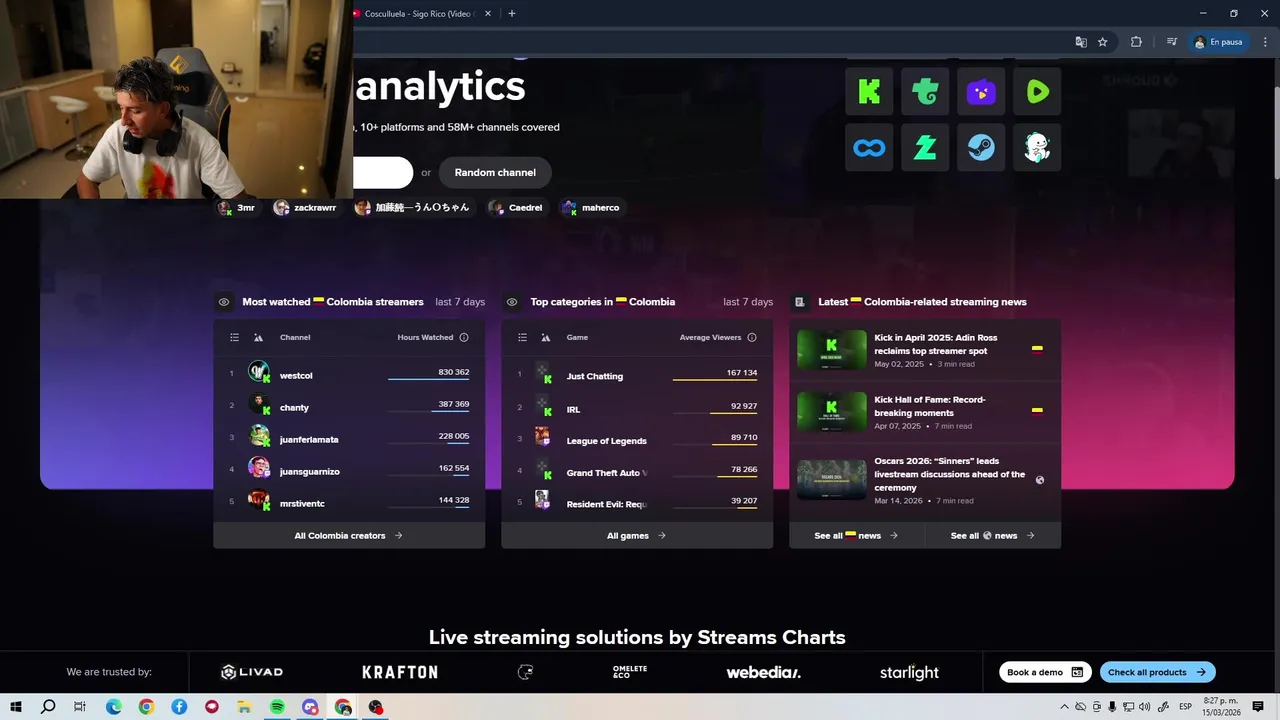Screen dimensions: 1280x720
Task: Open the Windows notification center icon
Action: [x=1258, y=707]
